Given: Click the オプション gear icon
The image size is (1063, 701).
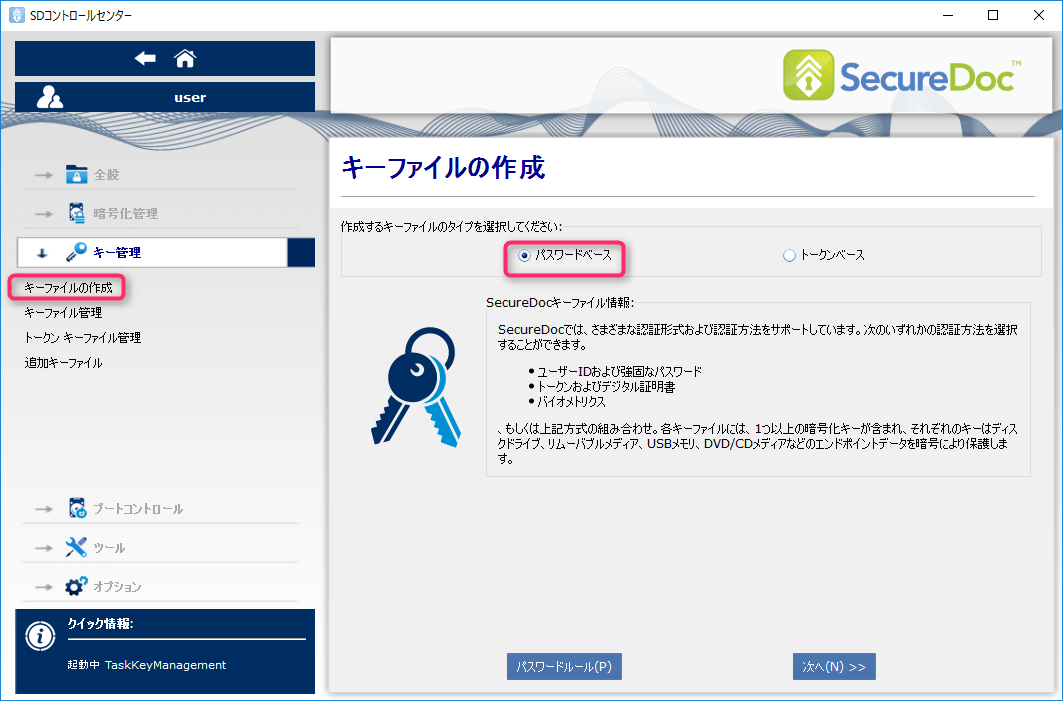Looking at the screenshot, I should coord(77,586).
